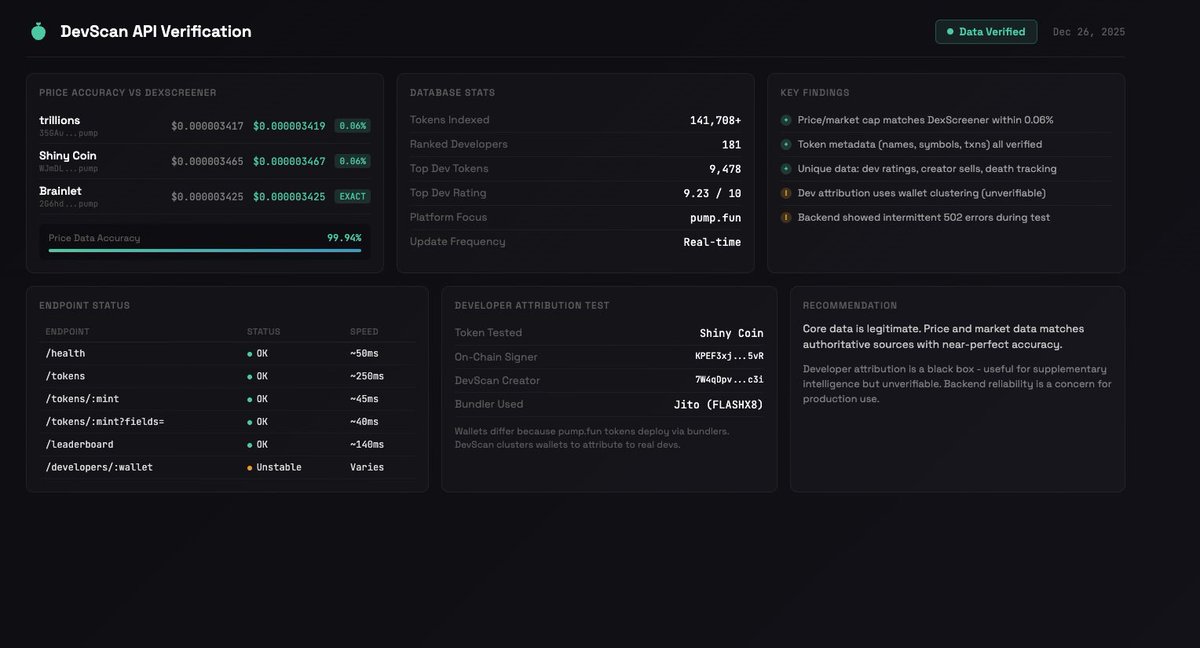The height and width of the screenshot is (648, 1200).
Task: Click the On-Chain Signer address KPEF3xj...5vR
Action: (729, 356)
